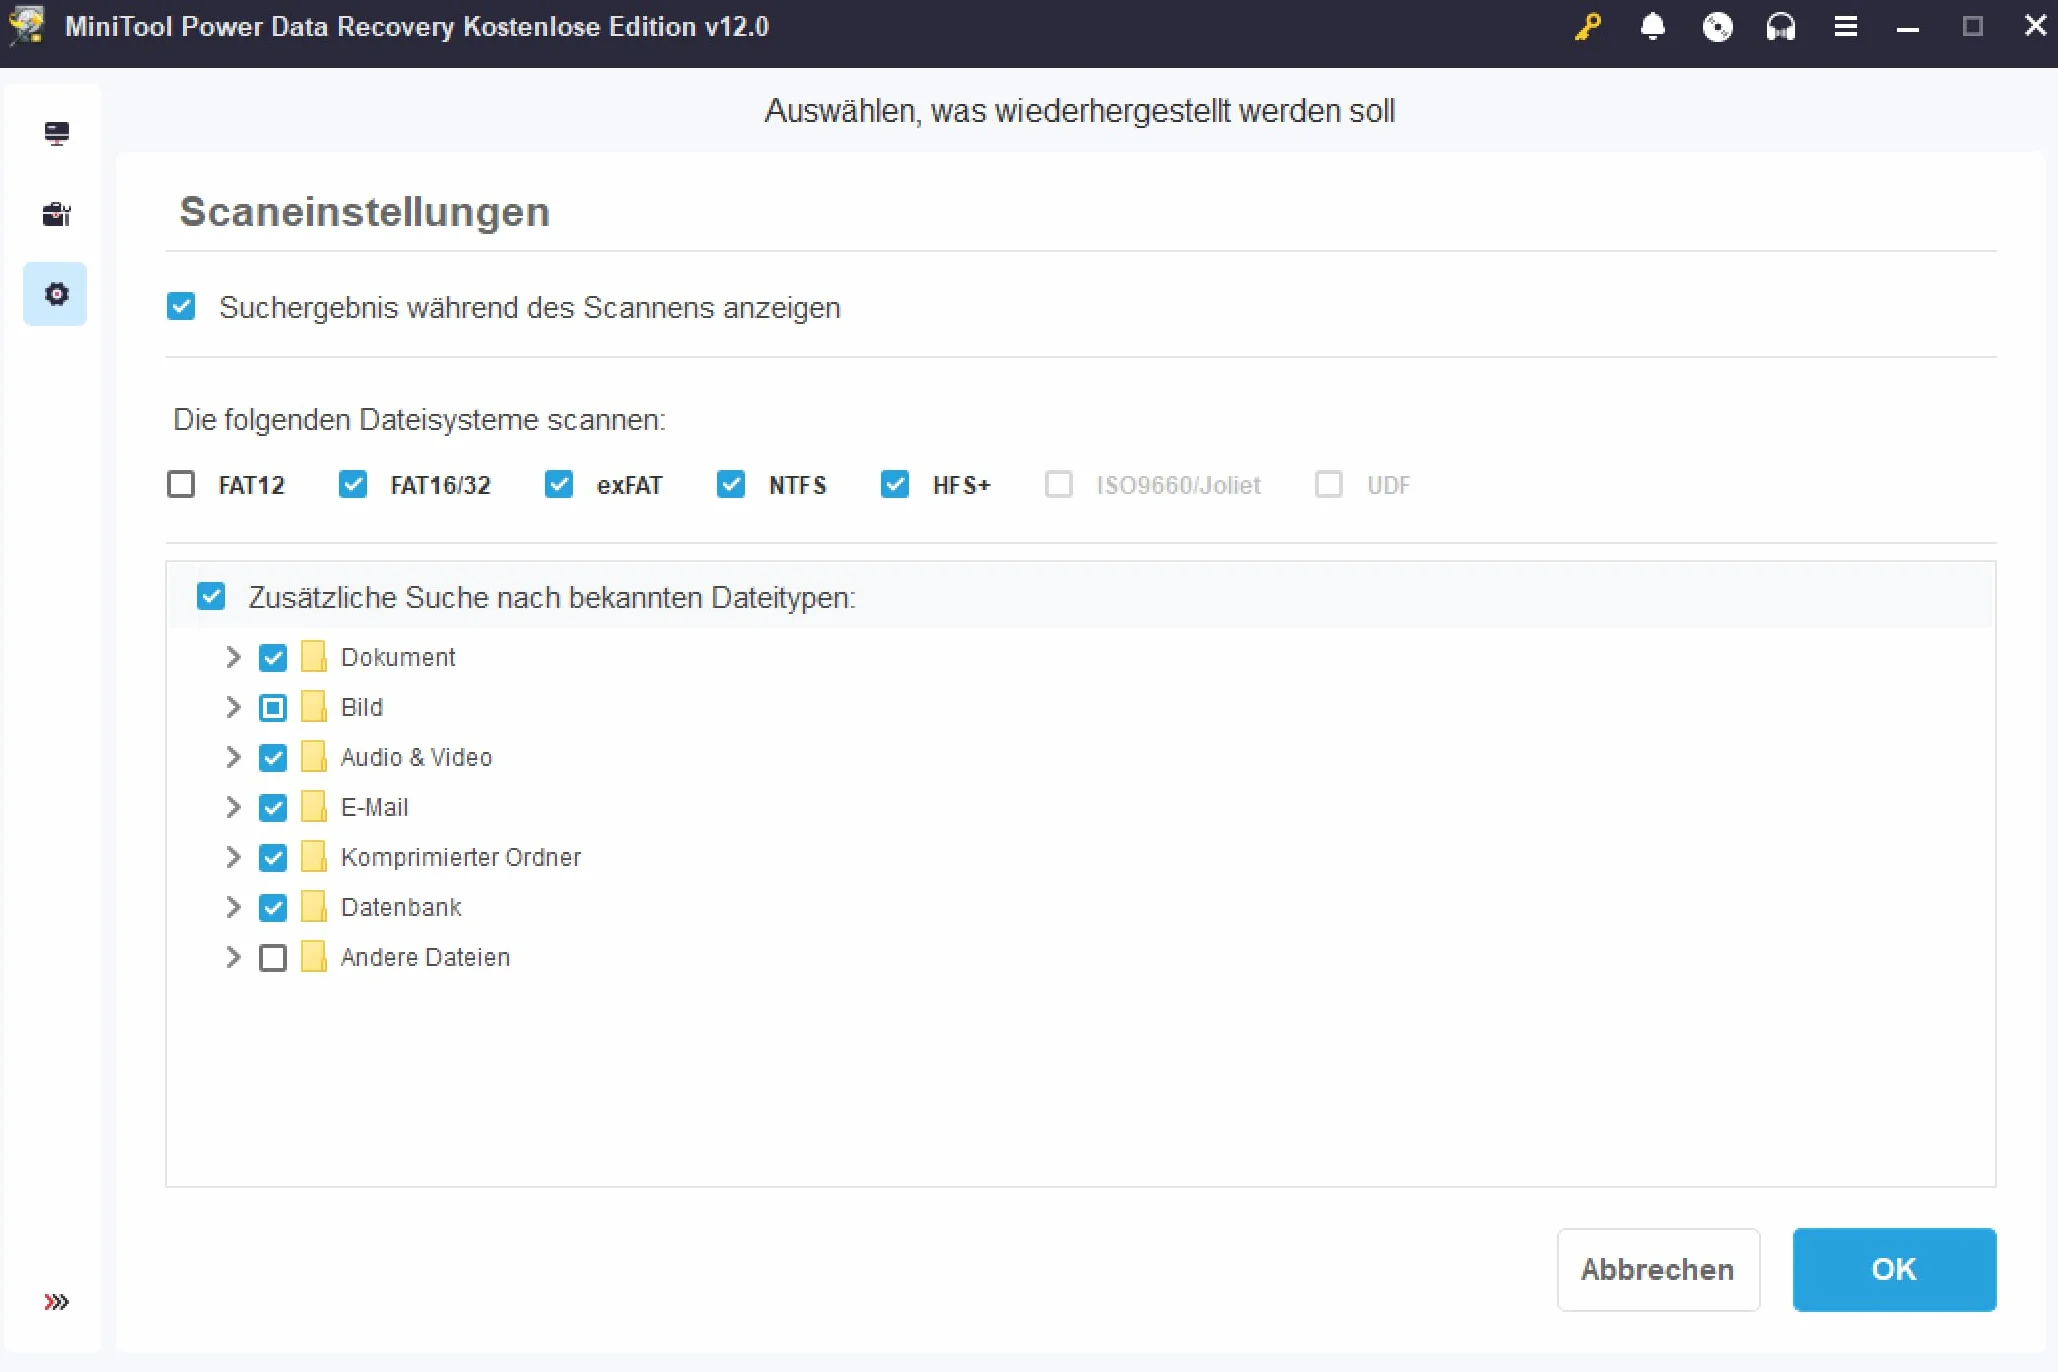Toggle the Bild partial checkbox
This screenshot has width=2058, height=1372.
coord(273,707)
